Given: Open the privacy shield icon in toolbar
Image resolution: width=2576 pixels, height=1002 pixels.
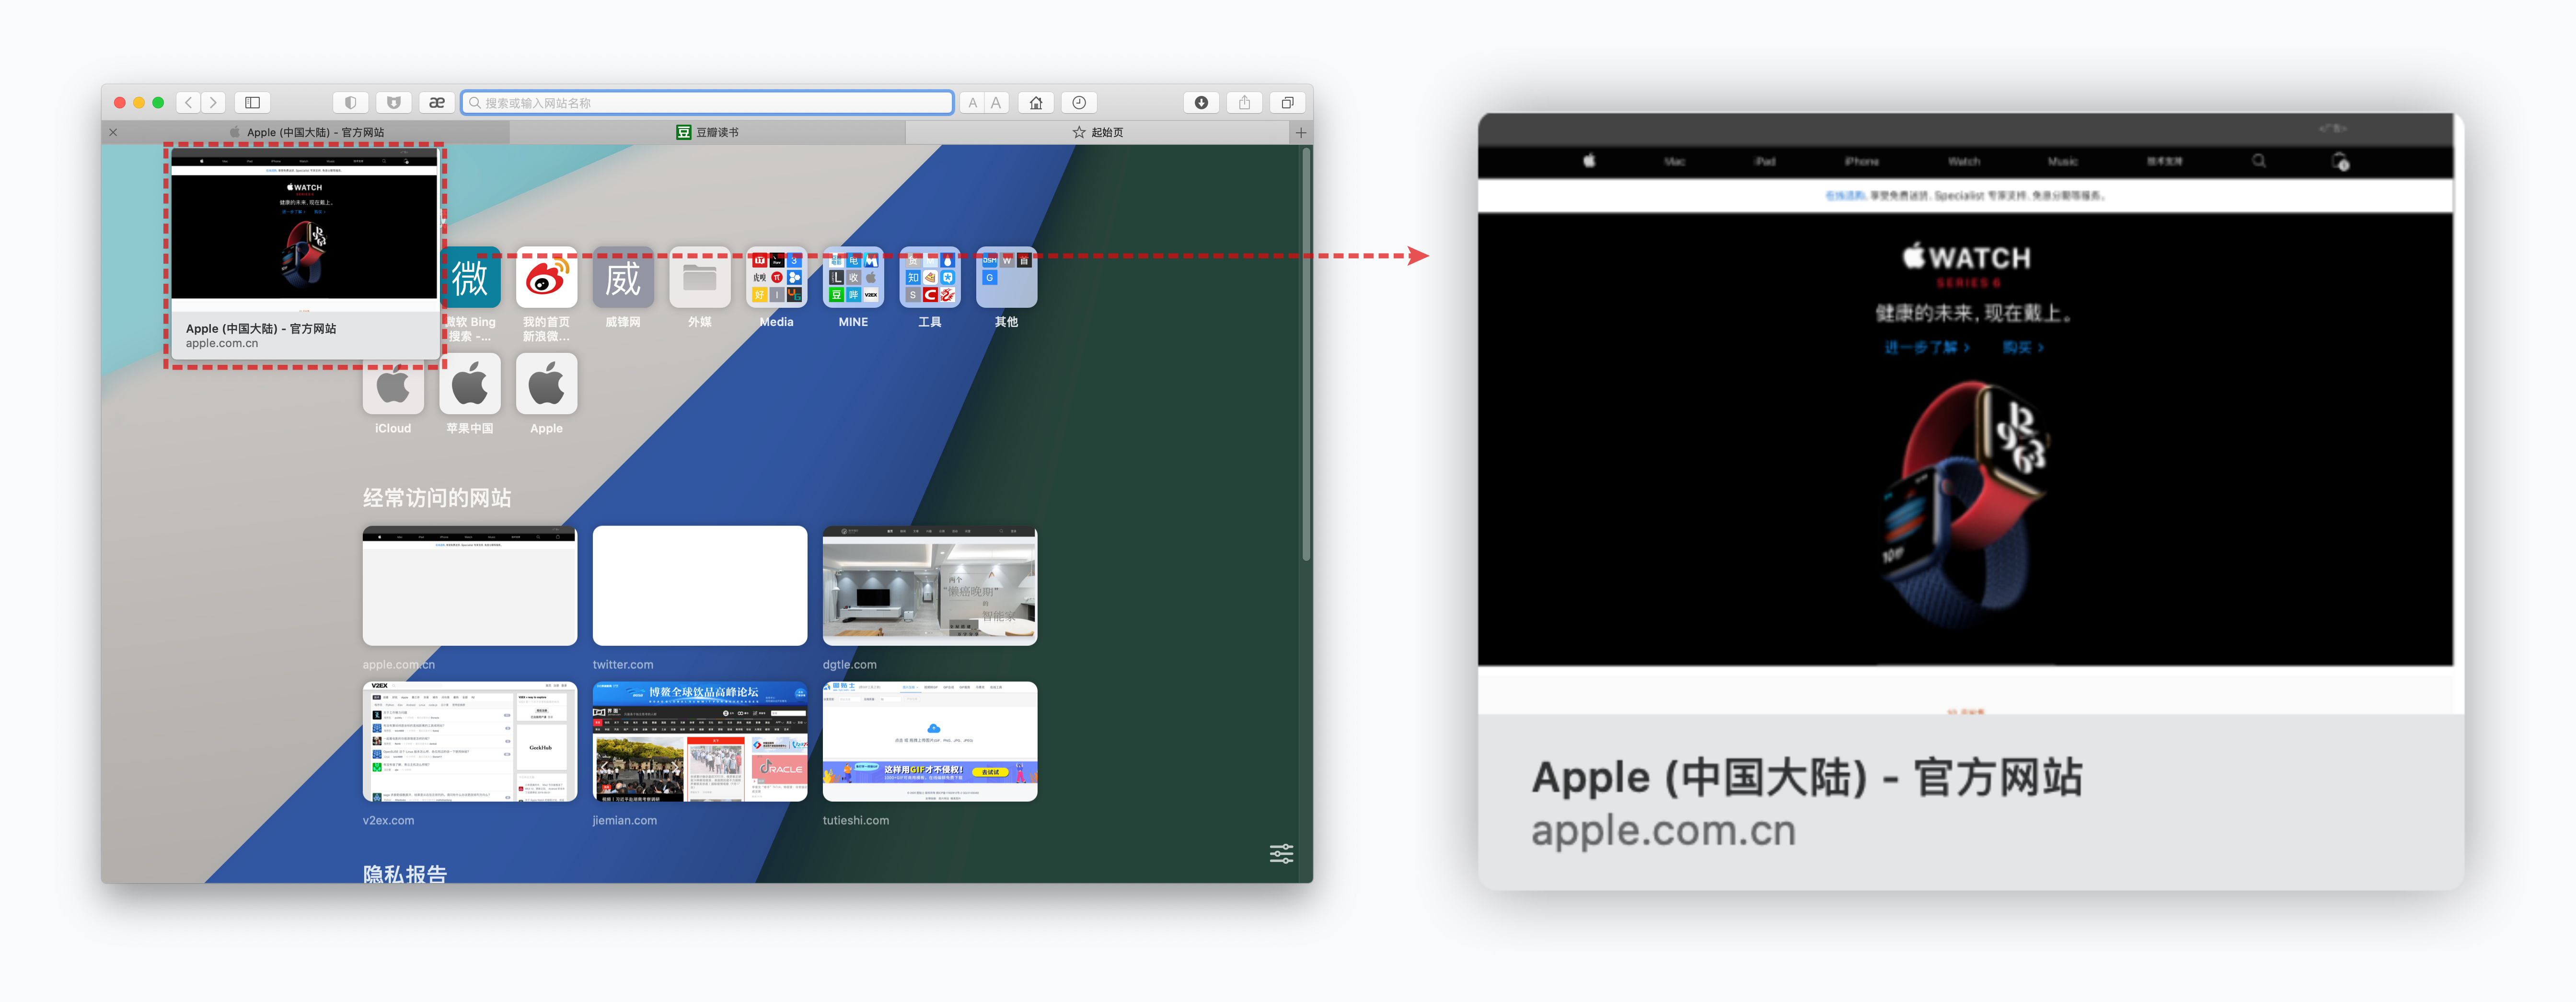Looking at the screenshot, I should tap(351, 102).
